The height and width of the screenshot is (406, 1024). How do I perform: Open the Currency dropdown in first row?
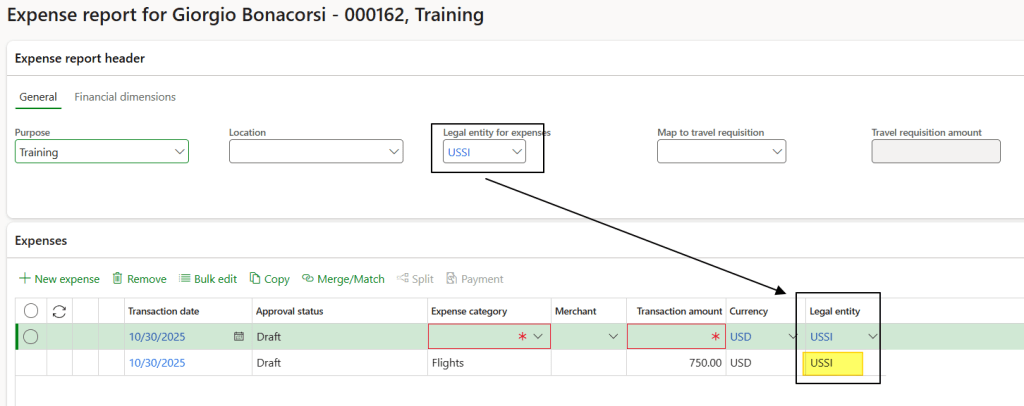790,337
